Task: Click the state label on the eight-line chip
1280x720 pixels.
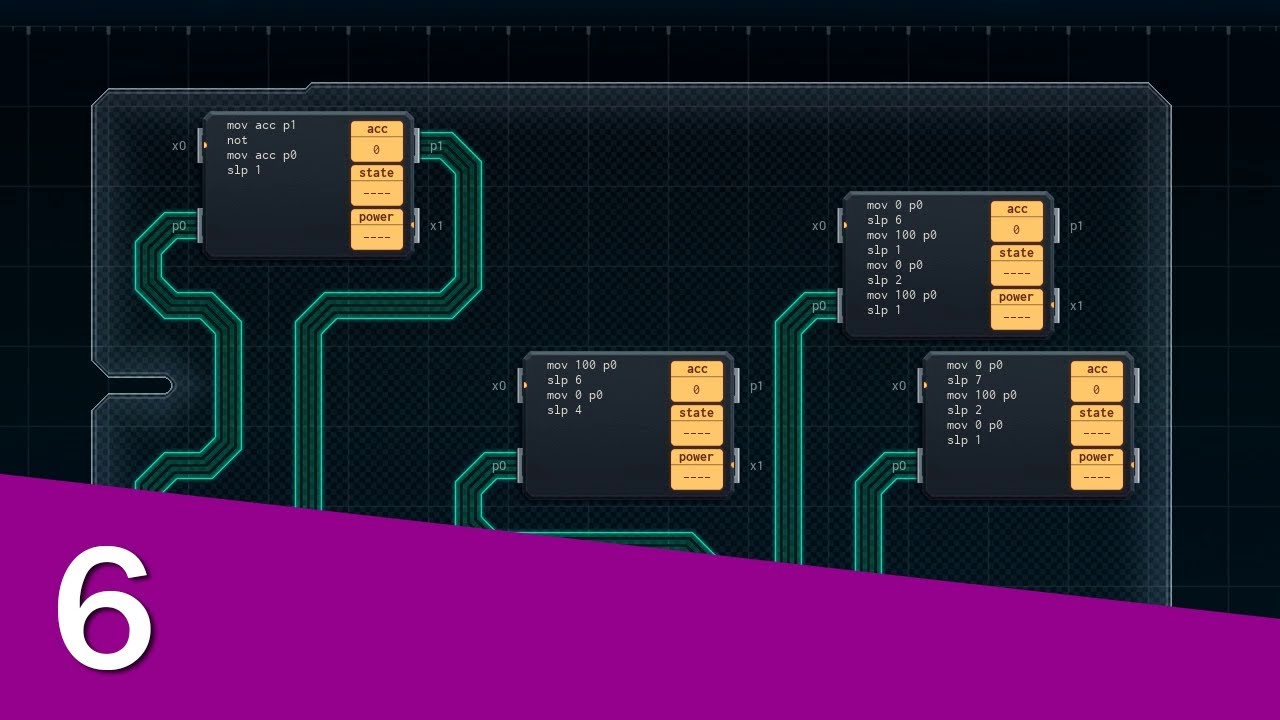Action: tap(1017, 253)
